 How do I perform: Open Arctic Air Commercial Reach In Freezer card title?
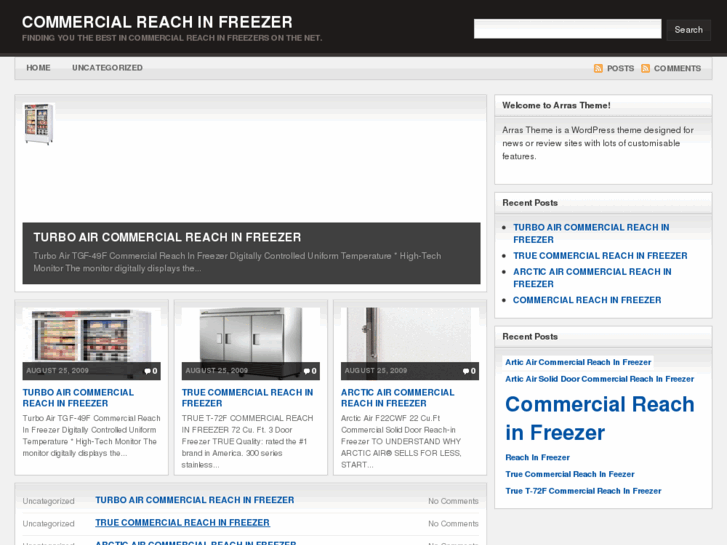point(398,398)
